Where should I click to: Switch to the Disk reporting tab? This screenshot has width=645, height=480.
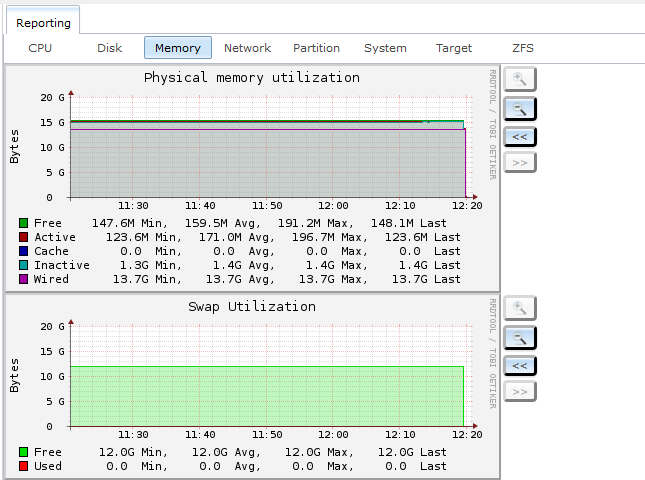click(x=109, y=48)
